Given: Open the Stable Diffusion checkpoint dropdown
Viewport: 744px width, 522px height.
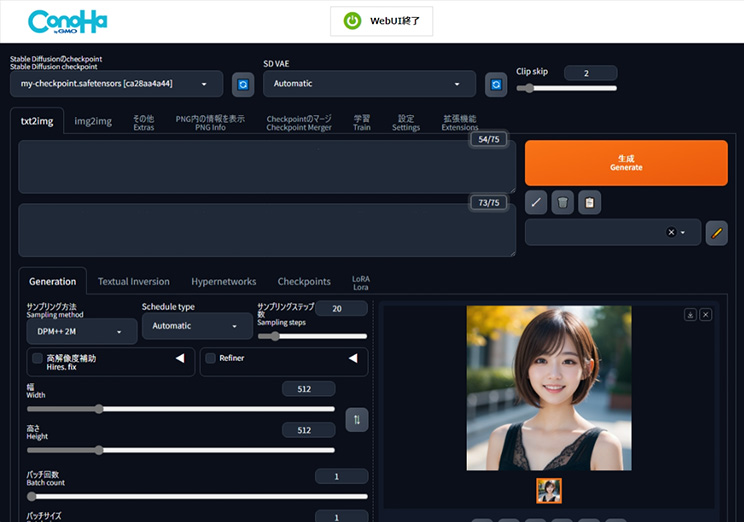Looking at the screenshot, I should [115, 85].
